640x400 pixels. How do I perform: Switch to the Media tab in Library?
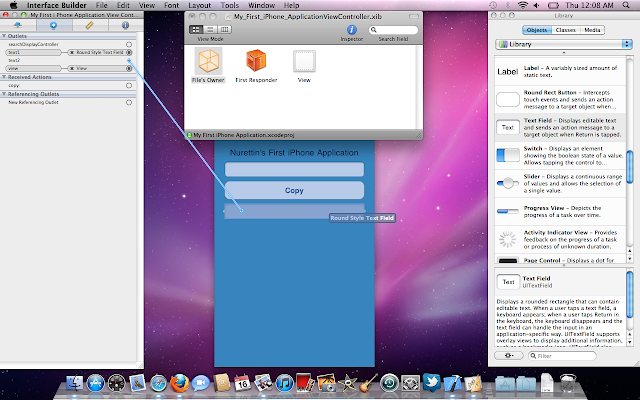click(x=592, y=30)
